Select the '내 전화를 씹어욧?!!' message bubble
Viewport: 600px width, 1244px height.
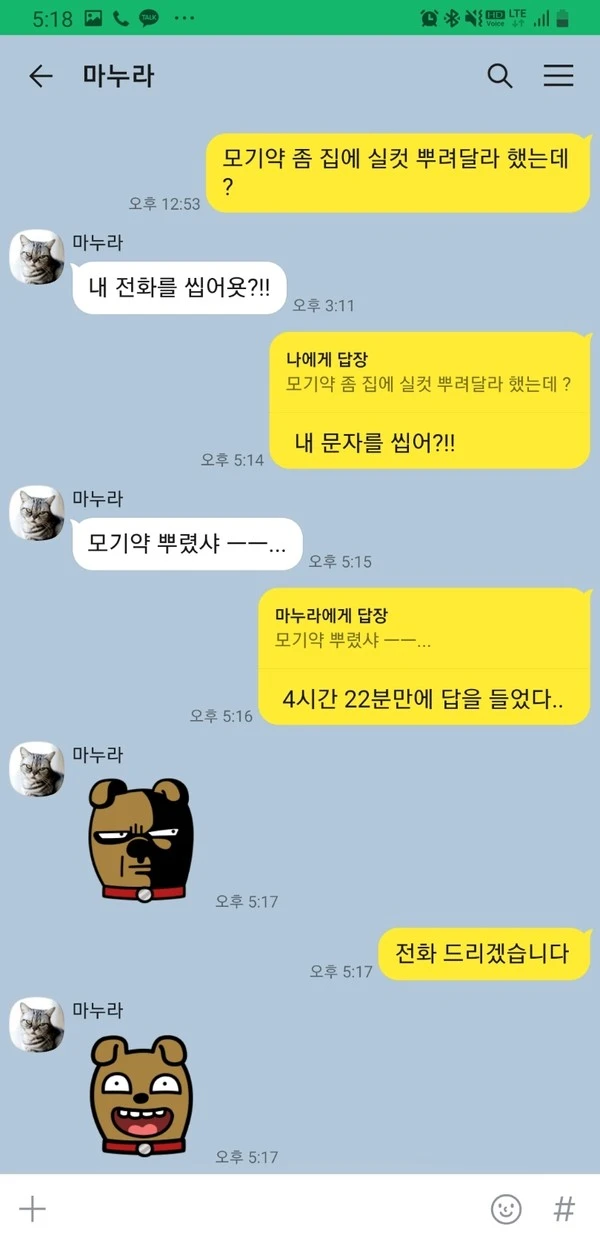[180, 288]
